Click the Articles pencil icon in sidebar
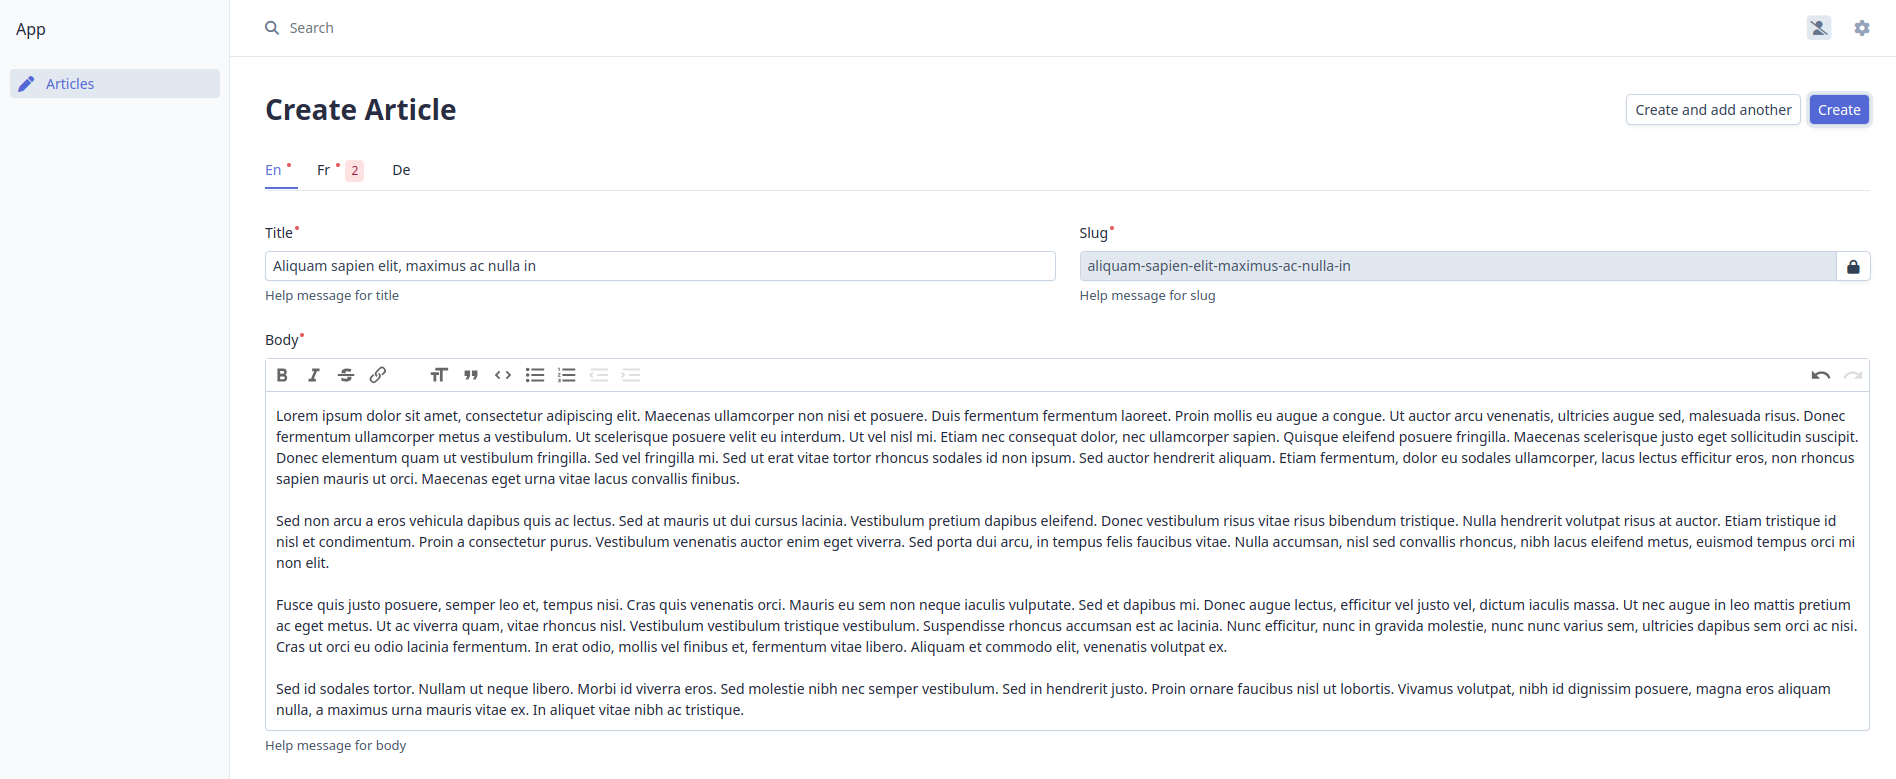1896x779 pixels. pyautogui.click(x=27, y=84)
